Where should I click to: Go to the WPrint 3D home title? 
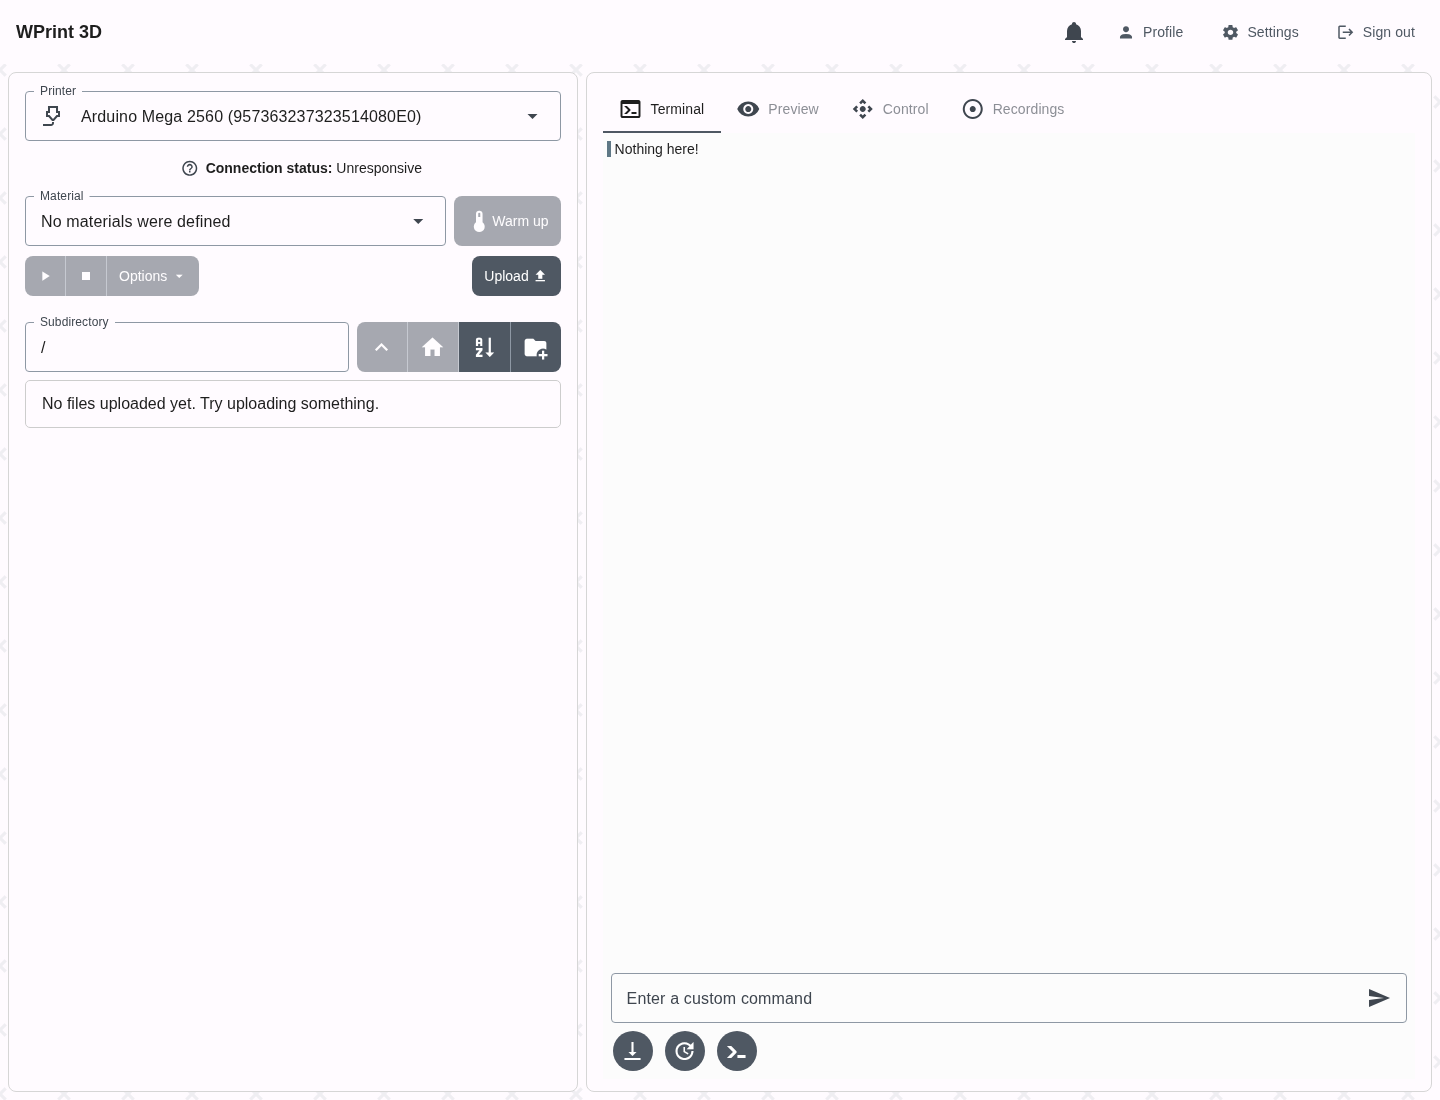[59, 32]
